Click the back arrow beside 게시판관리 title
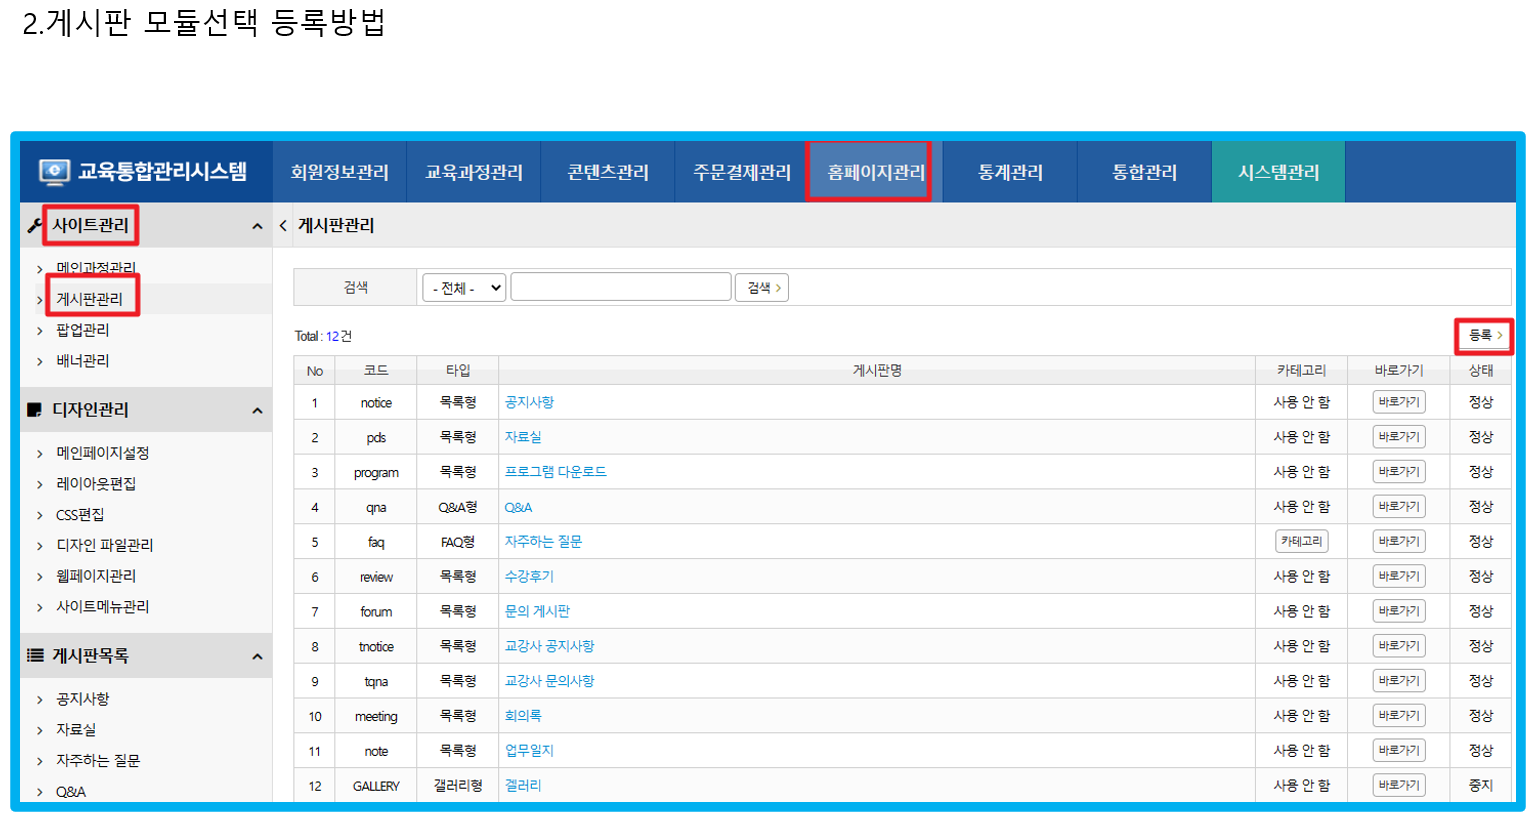This screenshot has height=819, width=1534. [x=283, y=226]
